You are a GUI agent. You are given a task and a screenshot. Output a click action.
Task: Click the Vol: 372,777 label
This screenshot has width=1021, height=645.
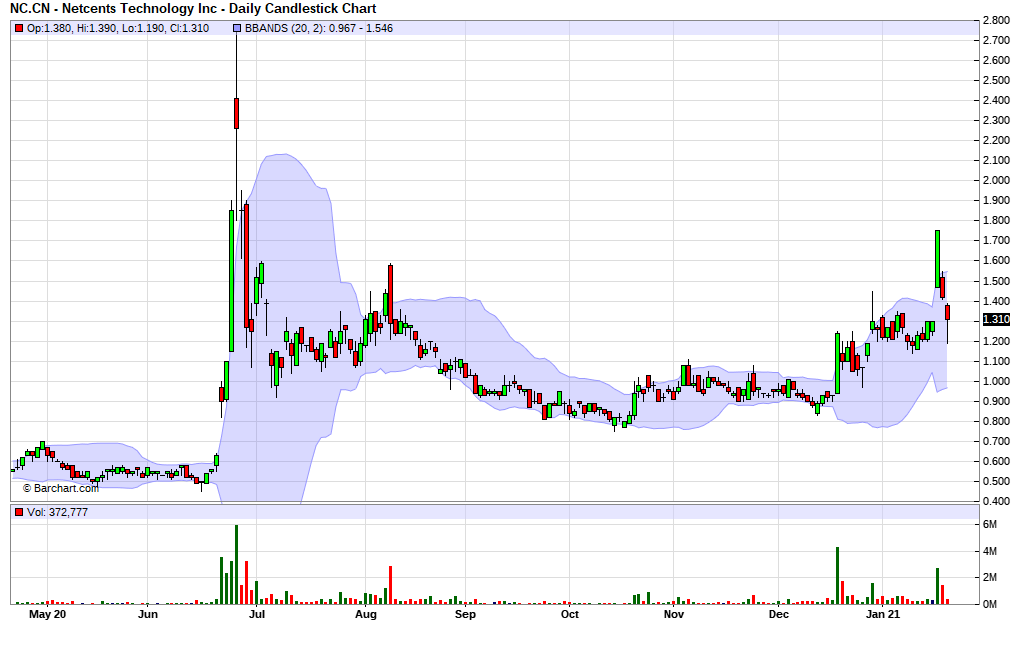[x=57, y=512]
